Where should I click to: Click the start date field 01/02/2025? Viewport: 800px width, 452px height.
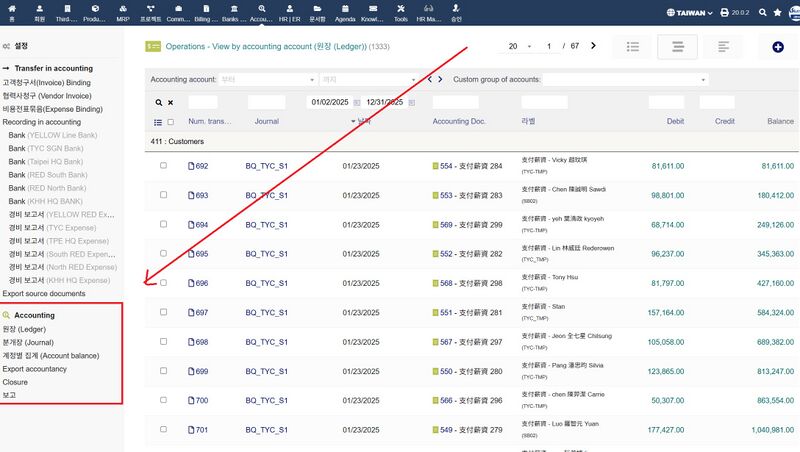click(332, 102)
